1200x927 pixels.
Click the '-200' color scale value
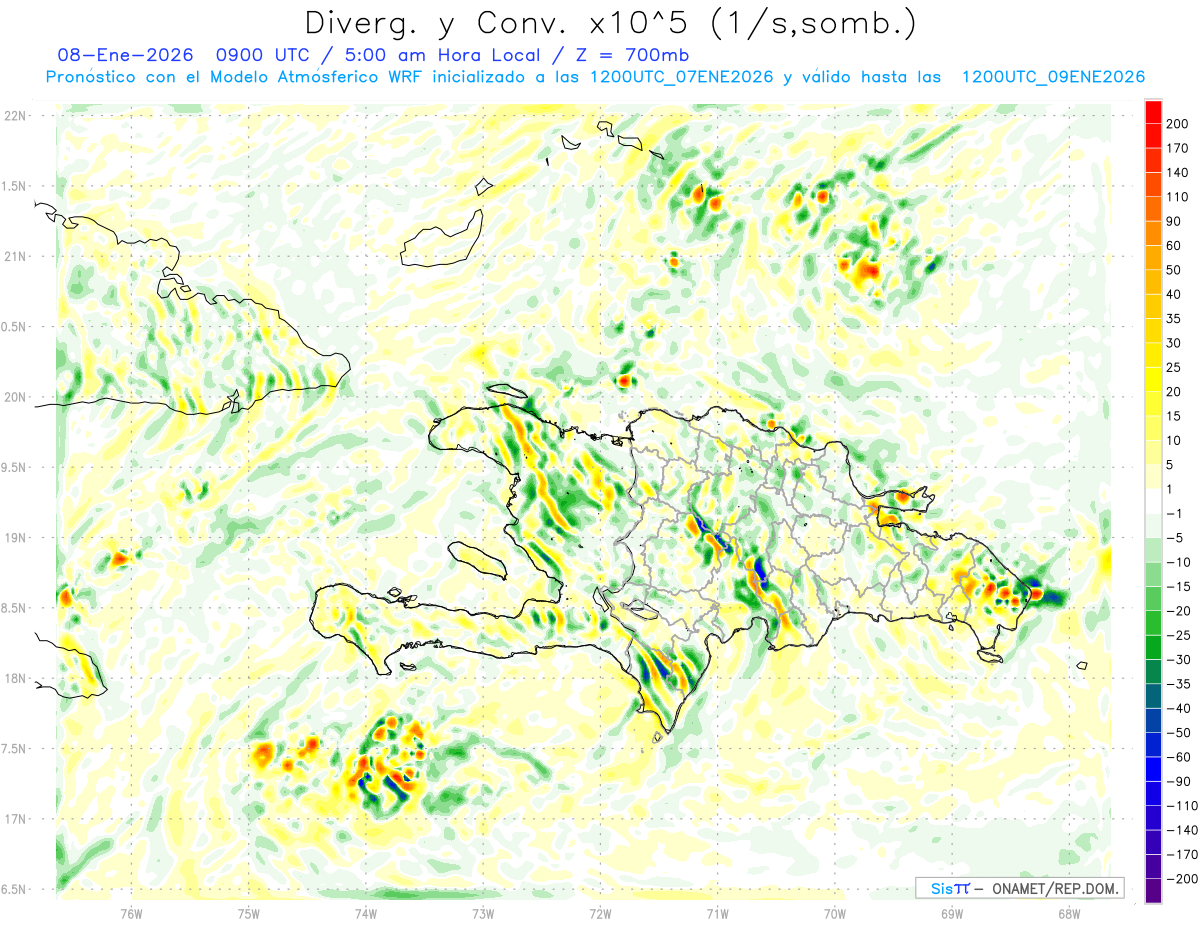pyautogui.click(x=1182, y=880)
